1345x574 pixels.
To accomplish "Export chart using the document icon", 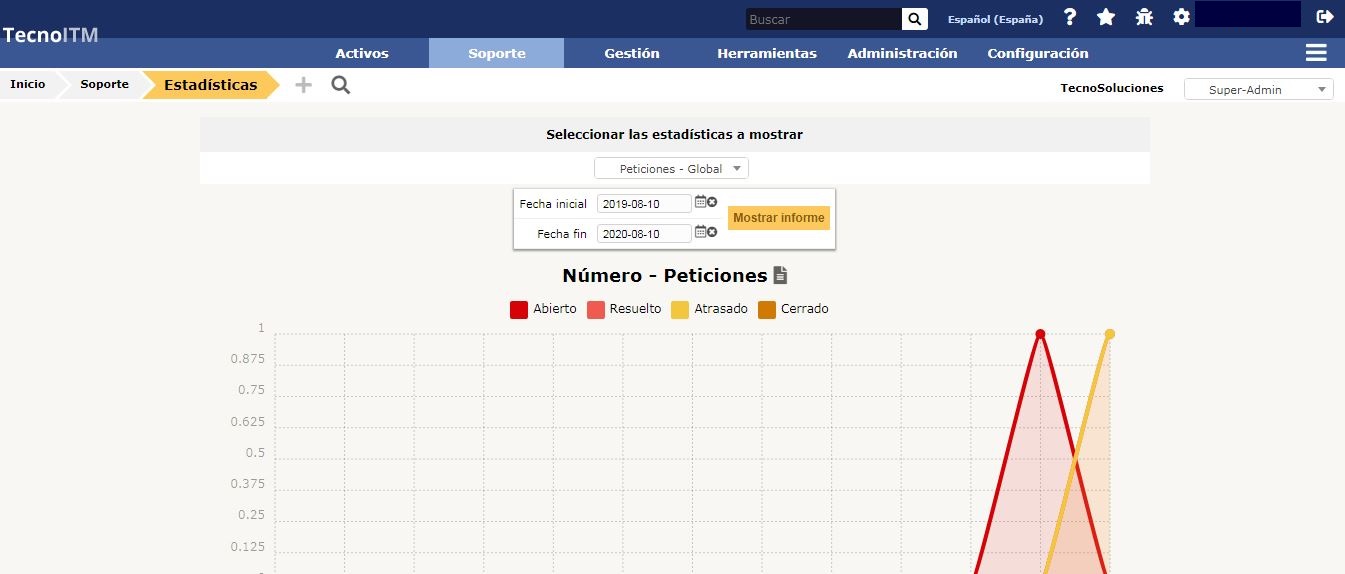I will click(781, 275).
